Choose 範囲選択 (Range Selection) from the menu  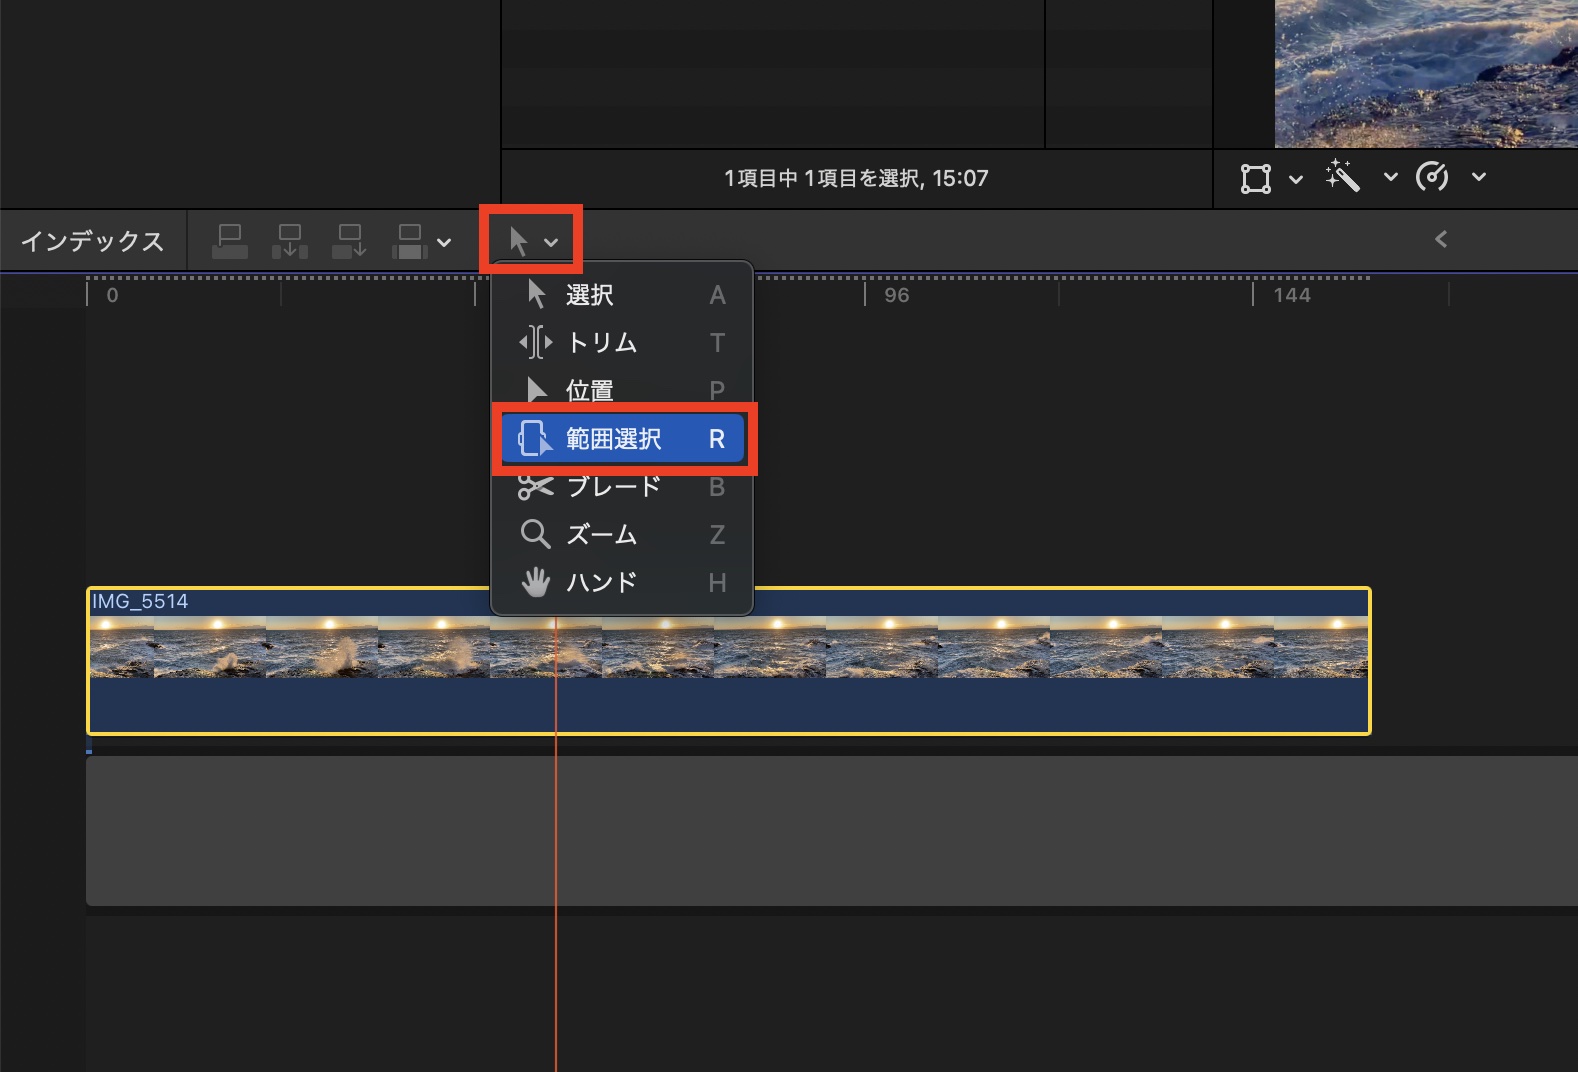click(x=621, y=439)
